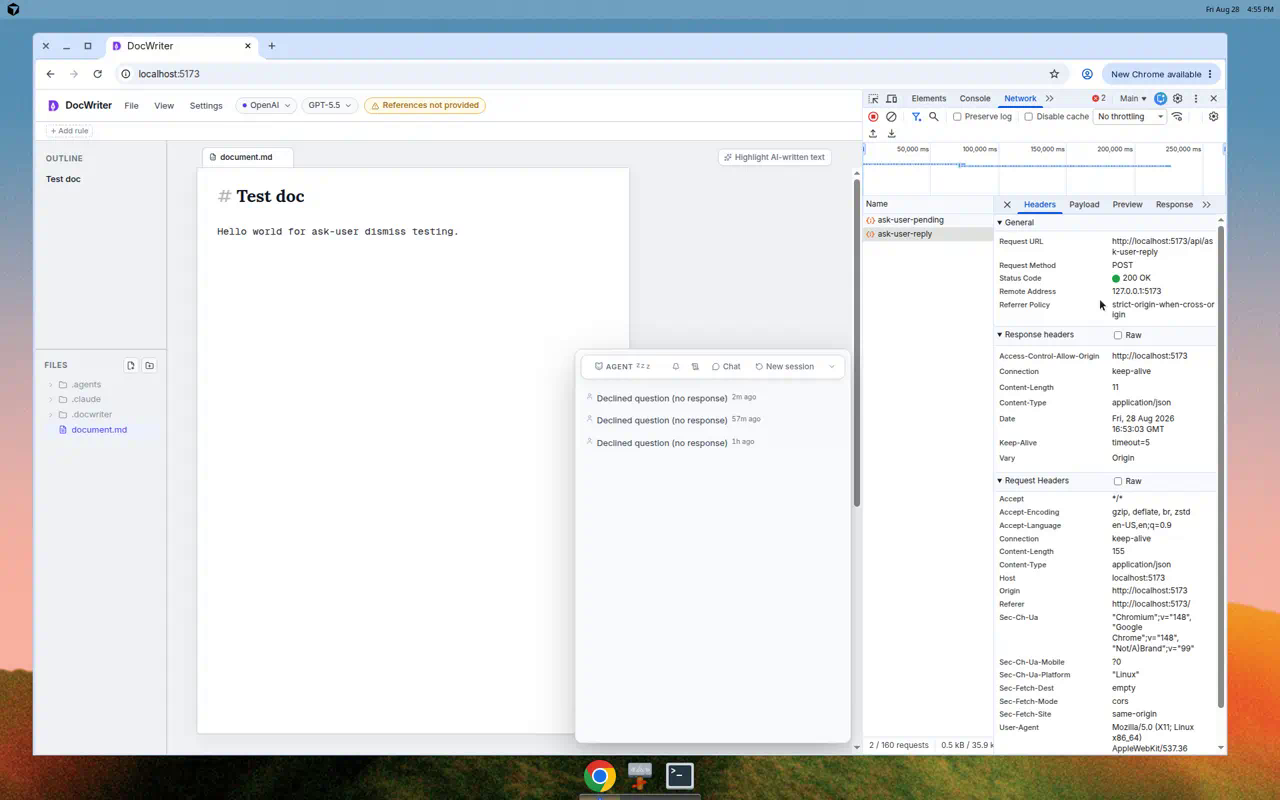Show more request detail tabs

pyautogui.click(x=1207, y=205)
